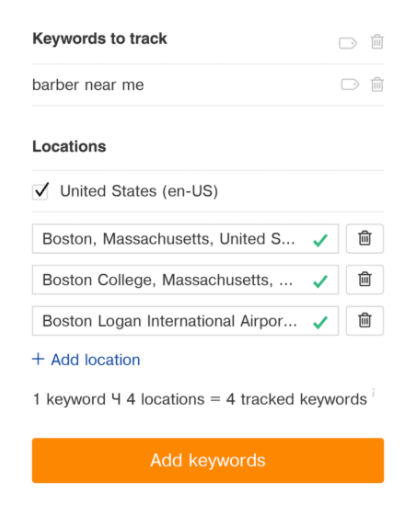The width and height of the screenshot is (416, 509).
Task: Click the orange 'Add keywords' button
Action: [208, 460]
